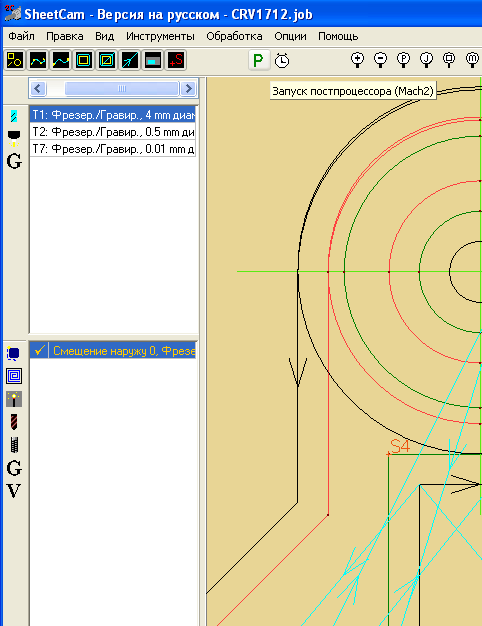482x626 pixels.
Task: Toggle the nested rectangles display icon
Action: point(84,60)
